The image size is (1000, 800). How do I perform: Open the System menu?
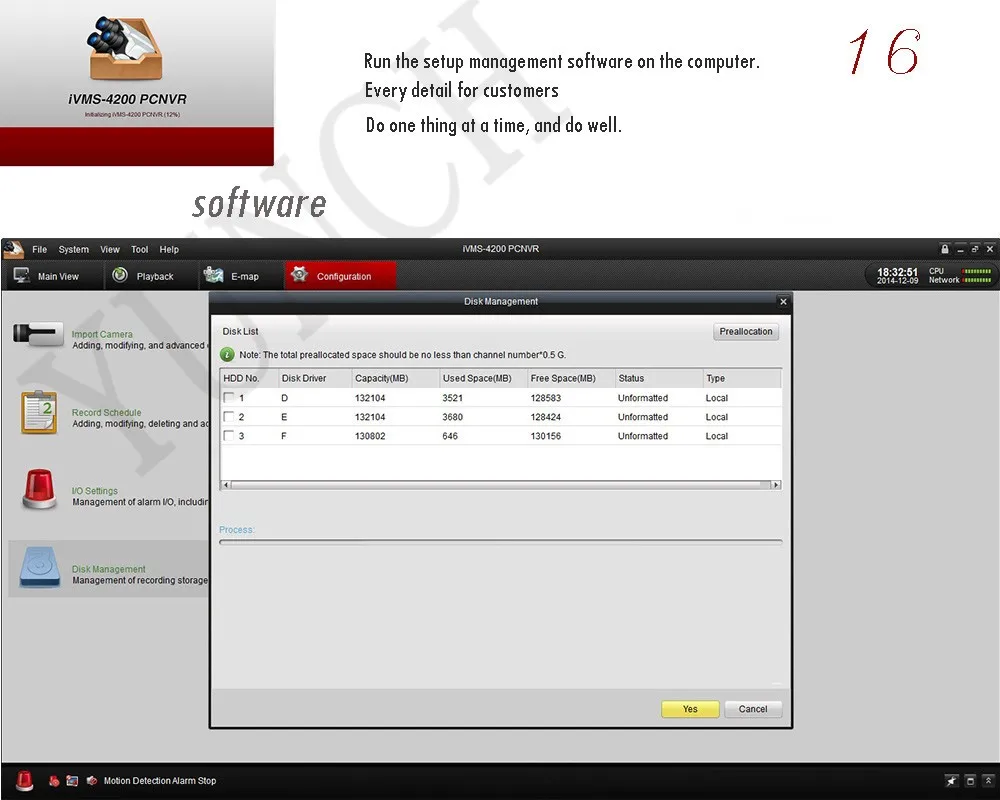(x=73, y=249)
